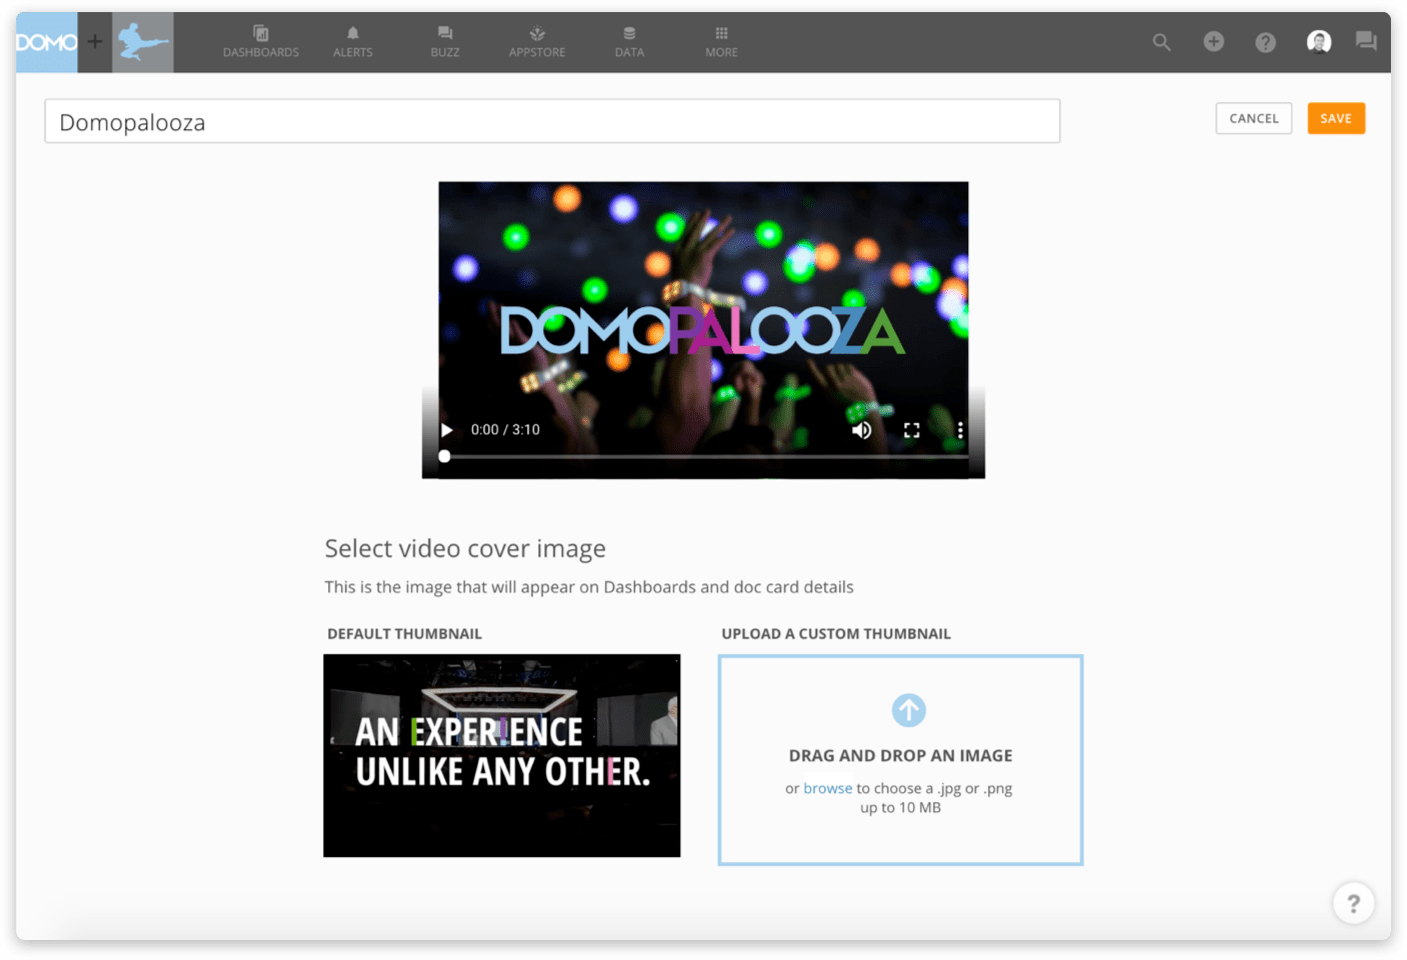Screen dimensions: 1407x960
Task: Open the Appstore
Action: click(537, 42)
